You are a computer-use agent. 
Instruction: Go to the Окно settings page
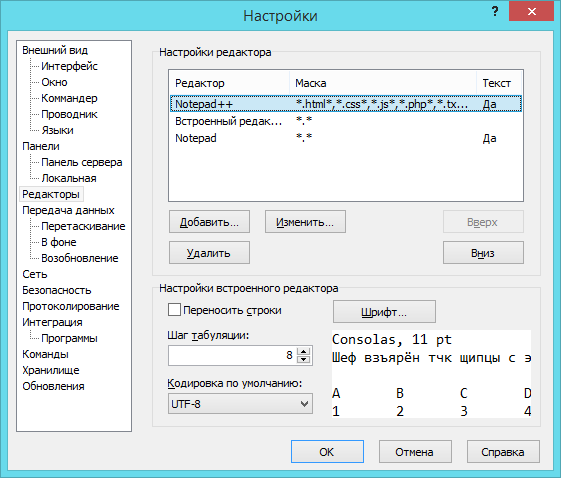(x=54, y=82)
